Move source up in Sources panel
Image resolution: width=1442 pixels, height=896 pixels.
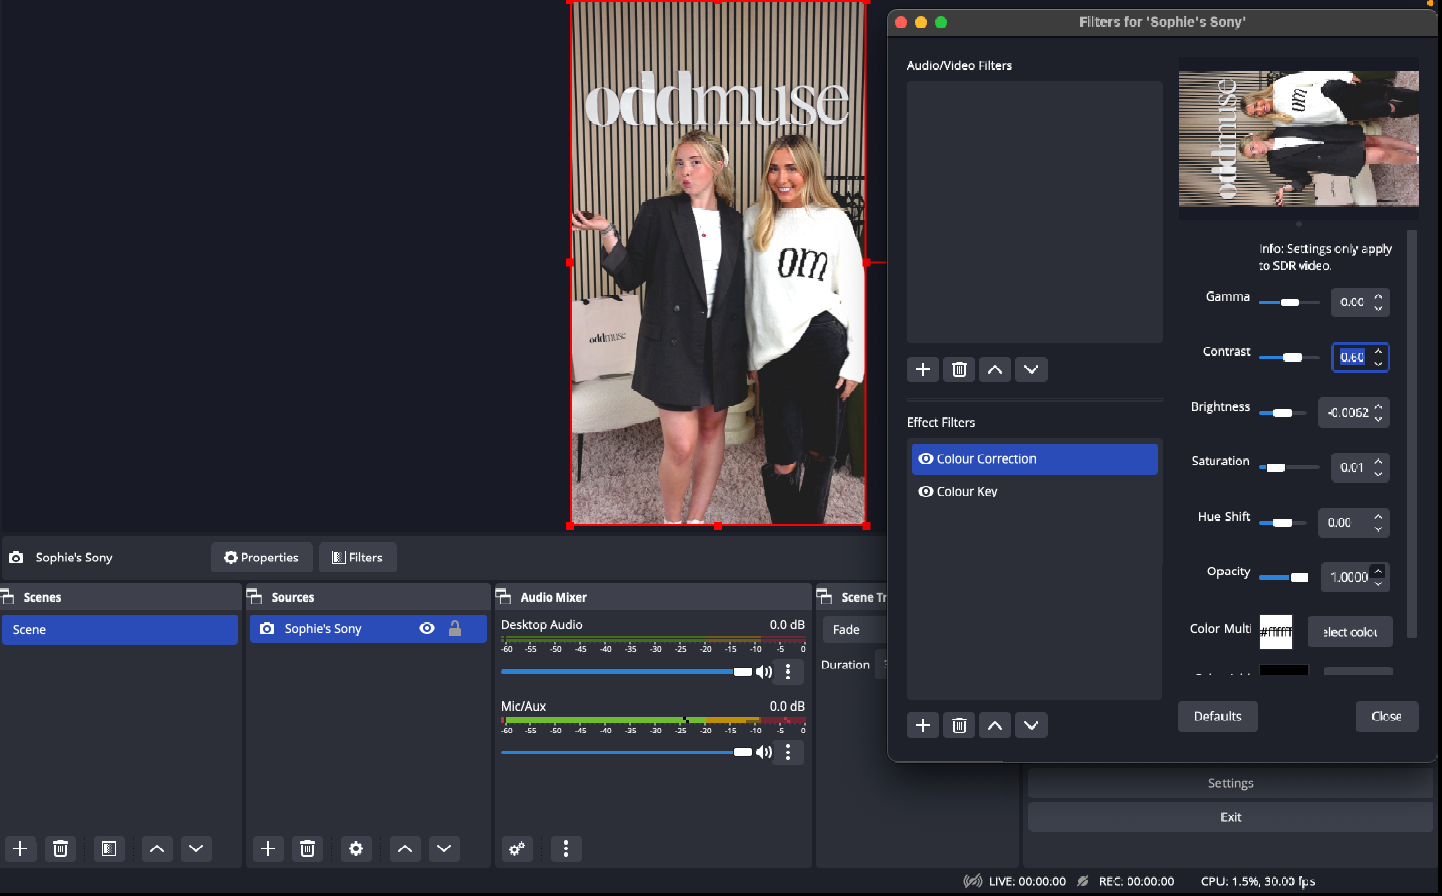coord(405,849)
